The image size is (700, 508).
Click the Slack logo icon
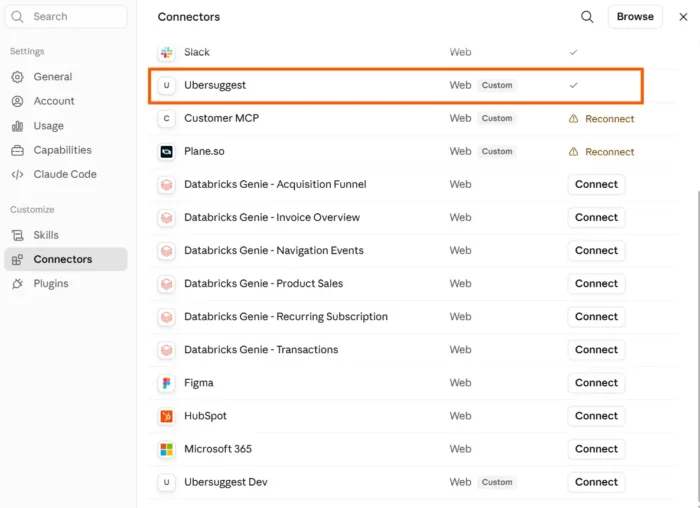(167, 52)
